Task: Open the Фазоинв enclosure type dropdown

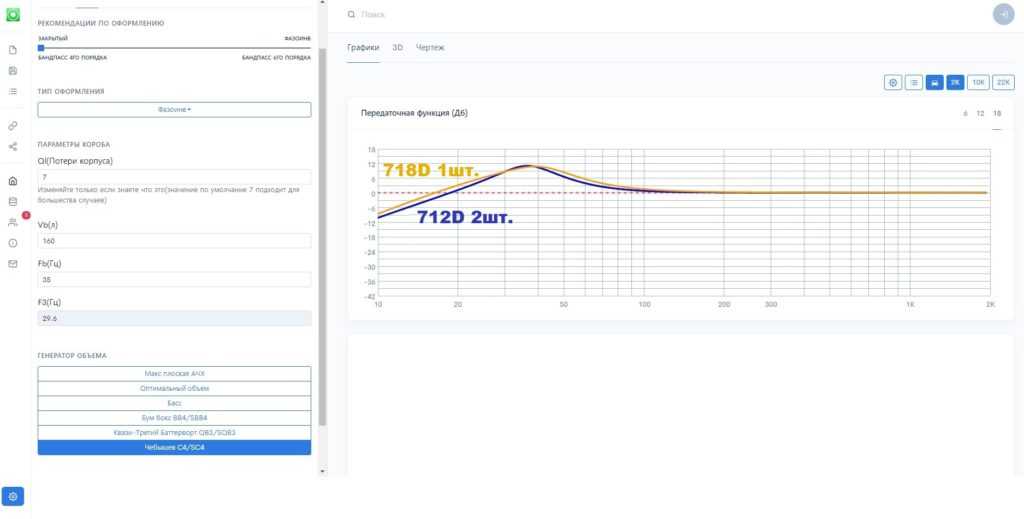Action: pos(174,110)
